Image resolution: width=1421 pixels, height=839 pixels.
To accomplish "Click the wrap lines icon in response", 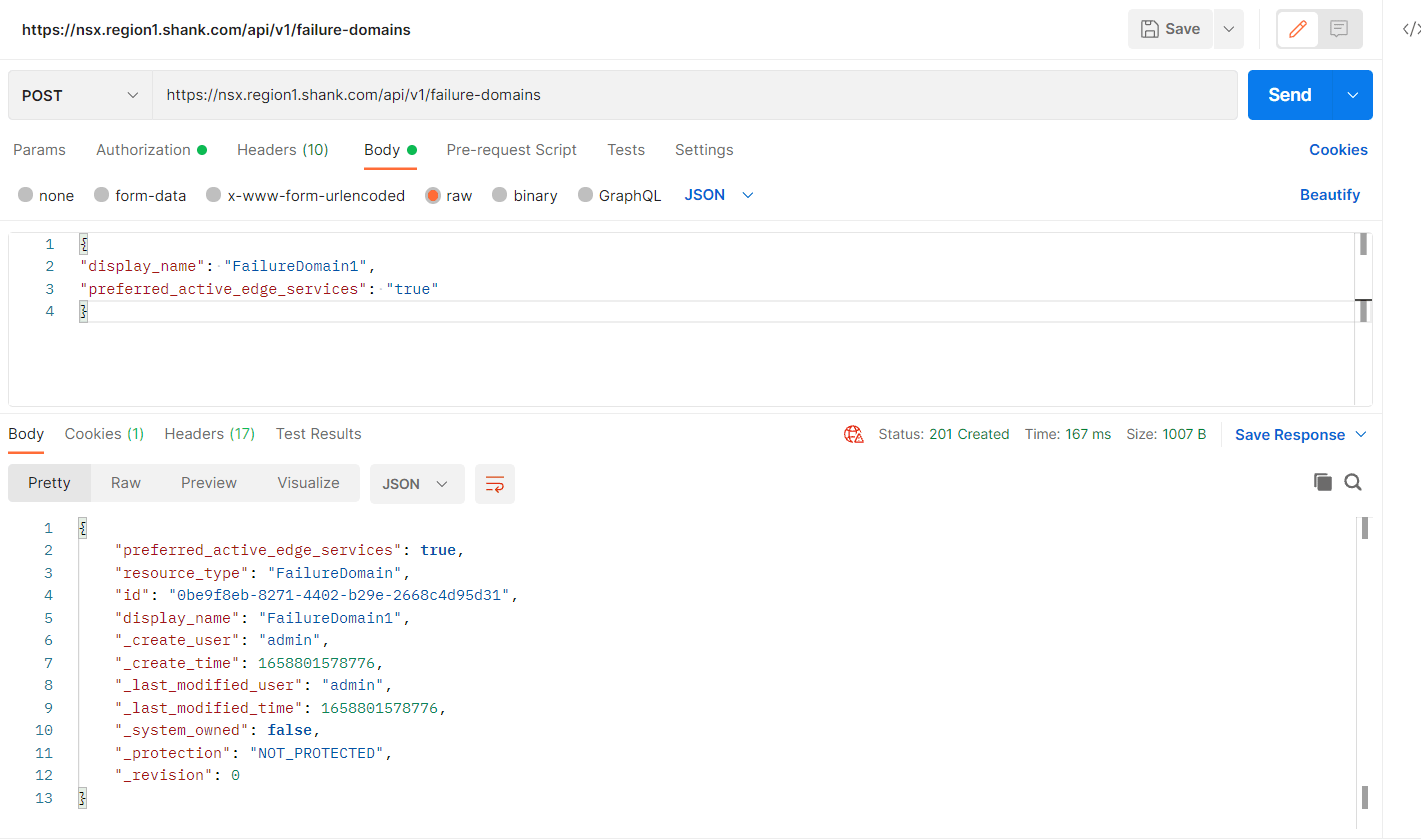I will click(x=494, y=484).
